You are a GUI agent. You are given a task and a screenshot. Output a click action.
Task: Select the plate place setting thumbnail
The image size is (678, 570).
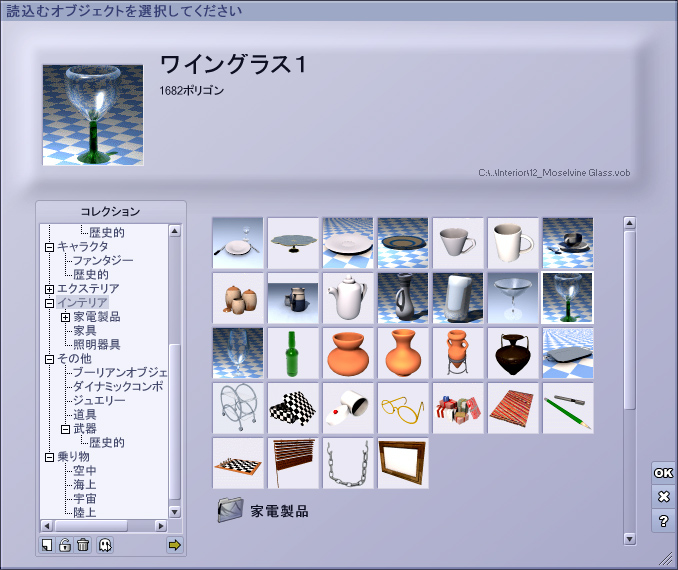(238, 243)
